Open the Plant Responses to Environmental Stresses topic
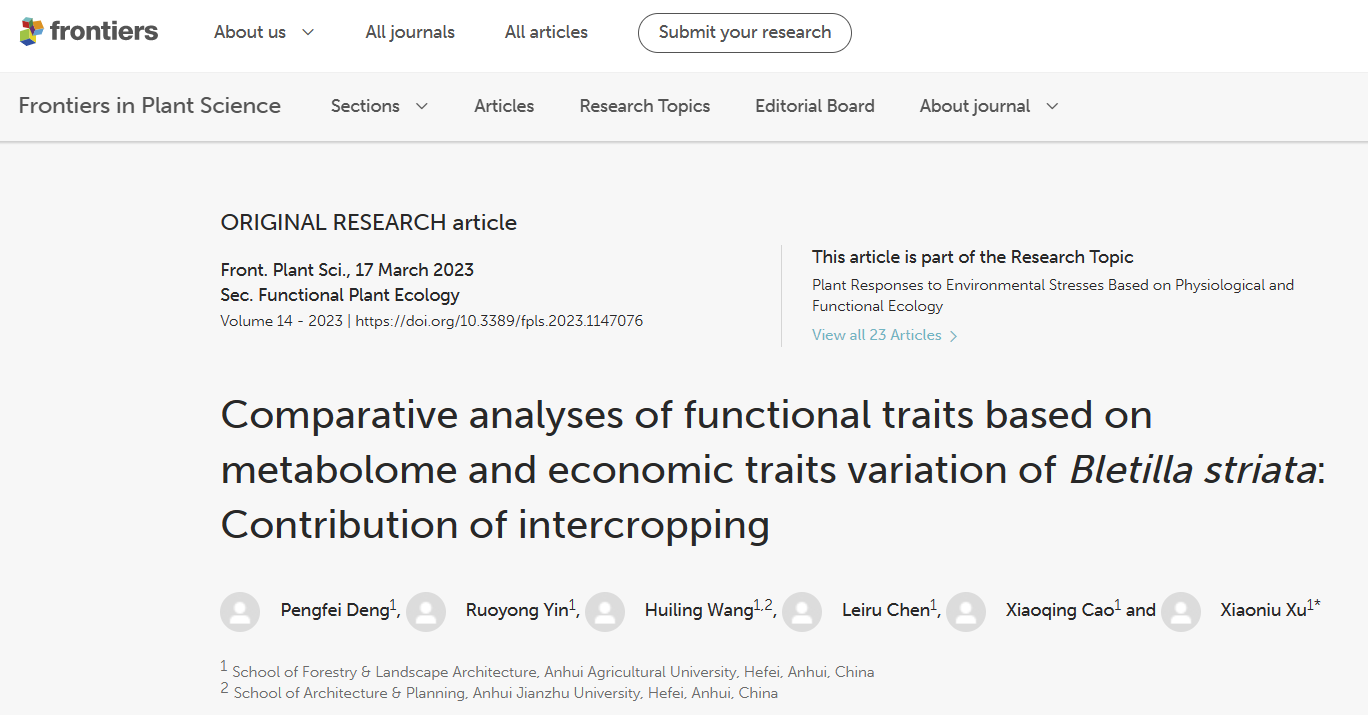Image resolution: width=1368 pixels, height=715 pixels. pos(1052,295)
